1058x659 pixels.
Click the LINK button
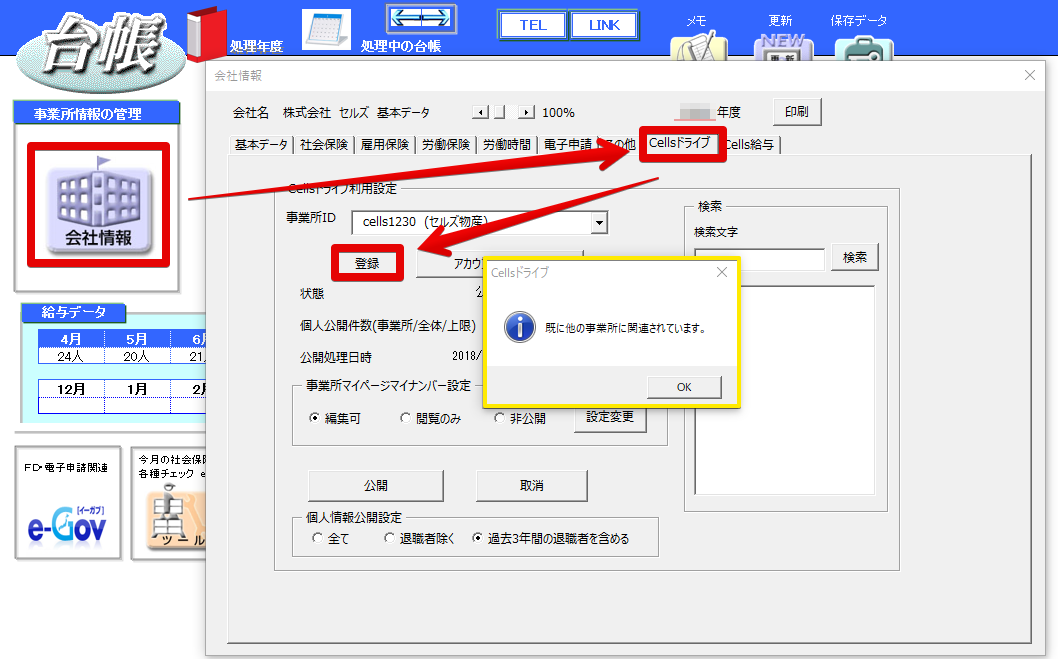(x=604, y=26)
